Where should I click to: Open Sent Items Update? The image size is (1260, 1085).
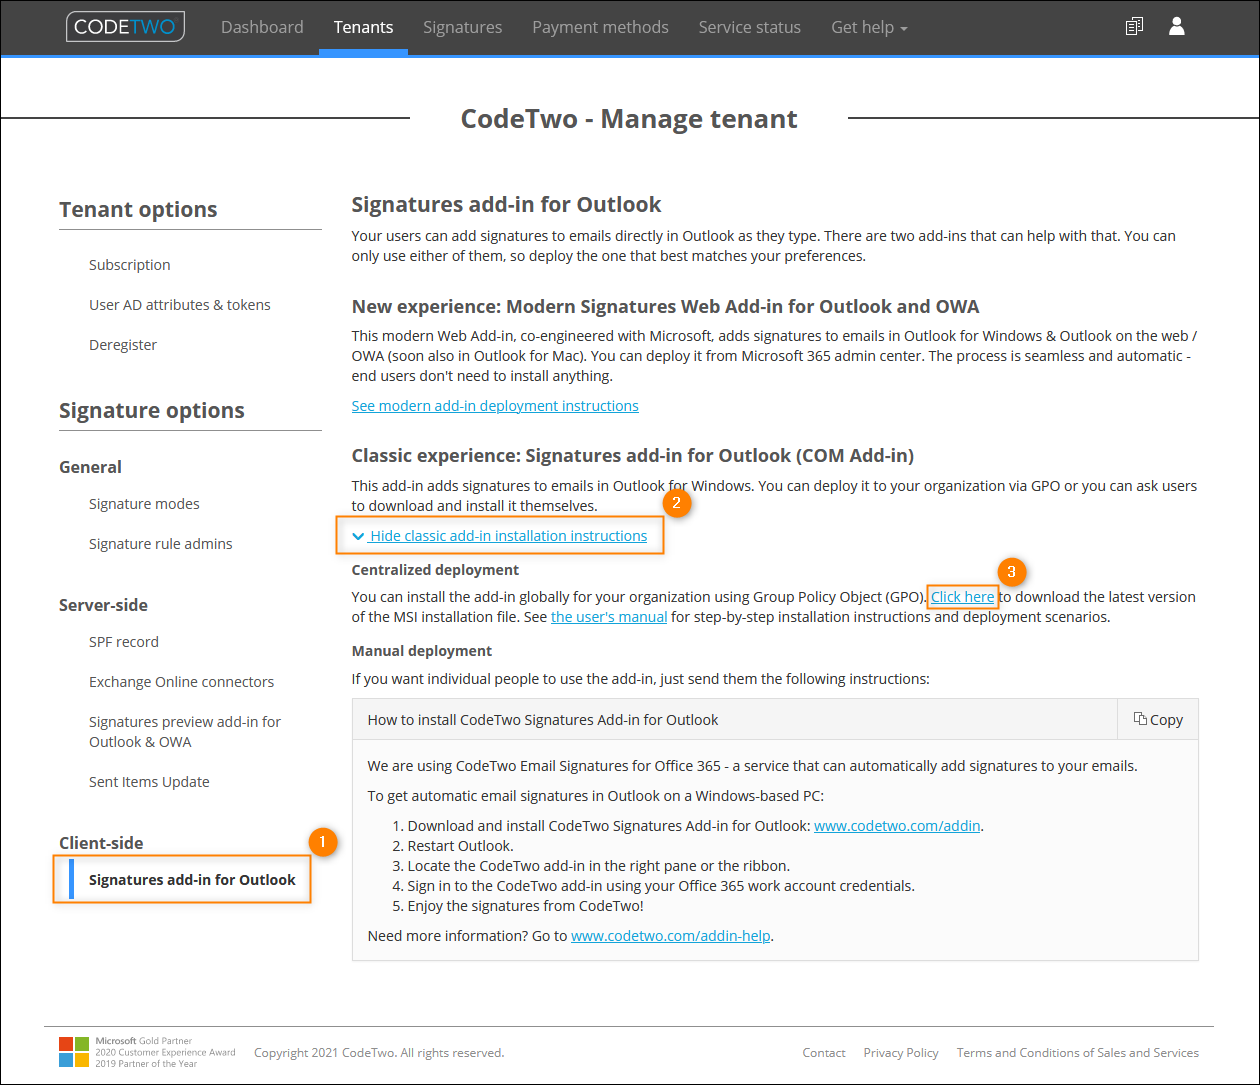pyautogui.click(x=149, y=782)
